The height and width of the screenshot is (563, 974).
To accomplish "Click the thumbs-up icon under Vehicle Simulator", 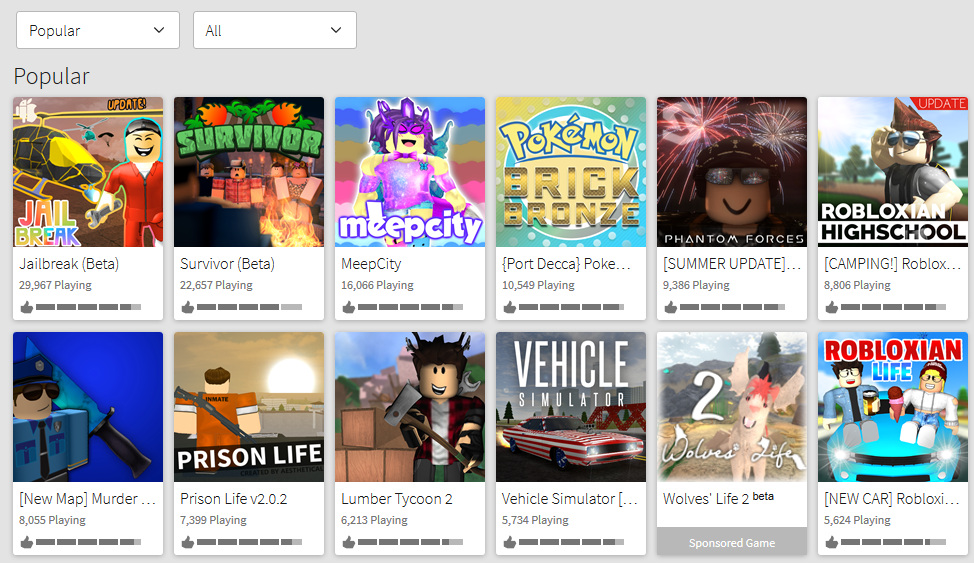I will tap(510, 542).
